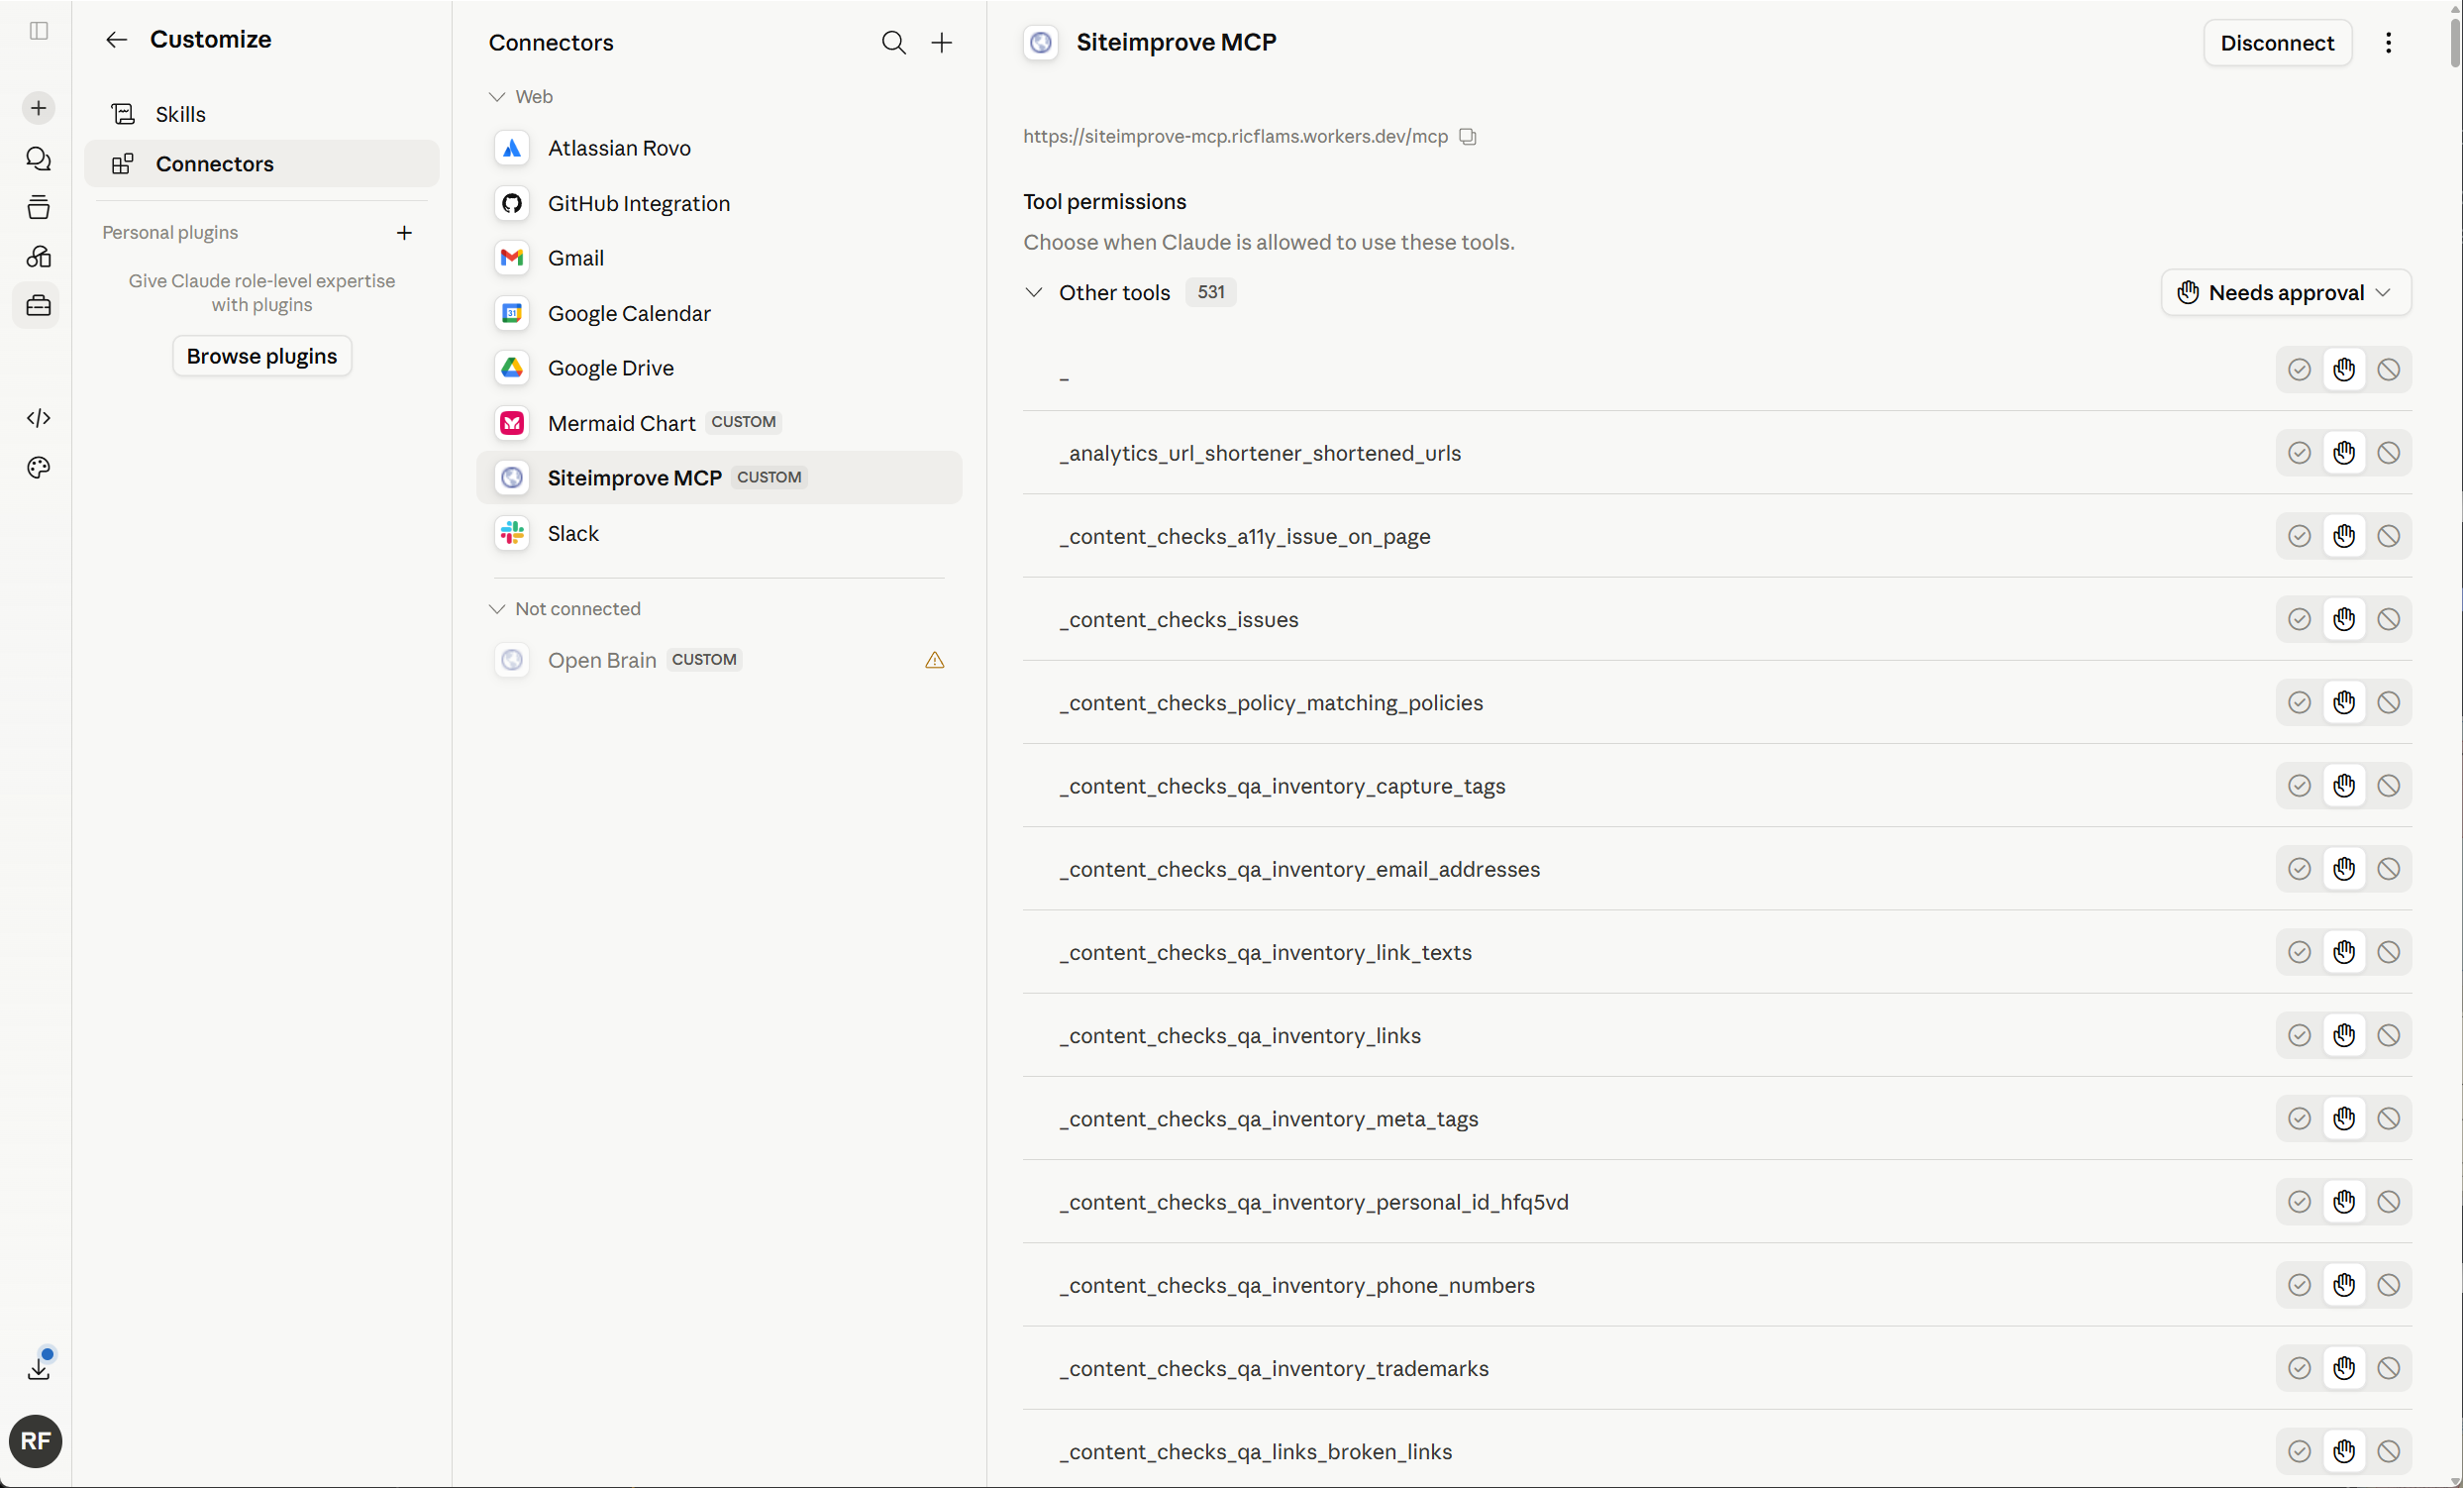The image size is (2464, 1488).
Task: Click the warning icon beside Open Brain
Action: pyautogui.click(x=934, y=660)
